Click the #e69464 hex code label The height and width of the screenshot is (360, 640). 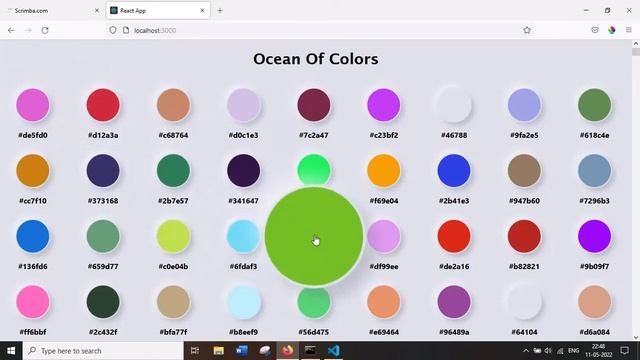click(x=384, y=332)
